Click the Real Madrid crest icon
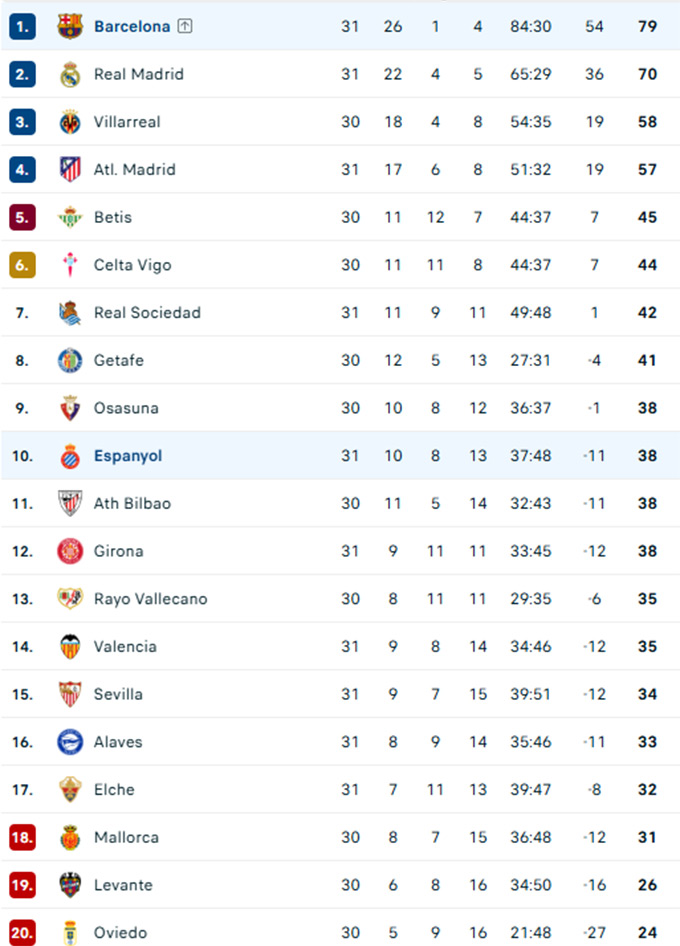 point(70,74)
